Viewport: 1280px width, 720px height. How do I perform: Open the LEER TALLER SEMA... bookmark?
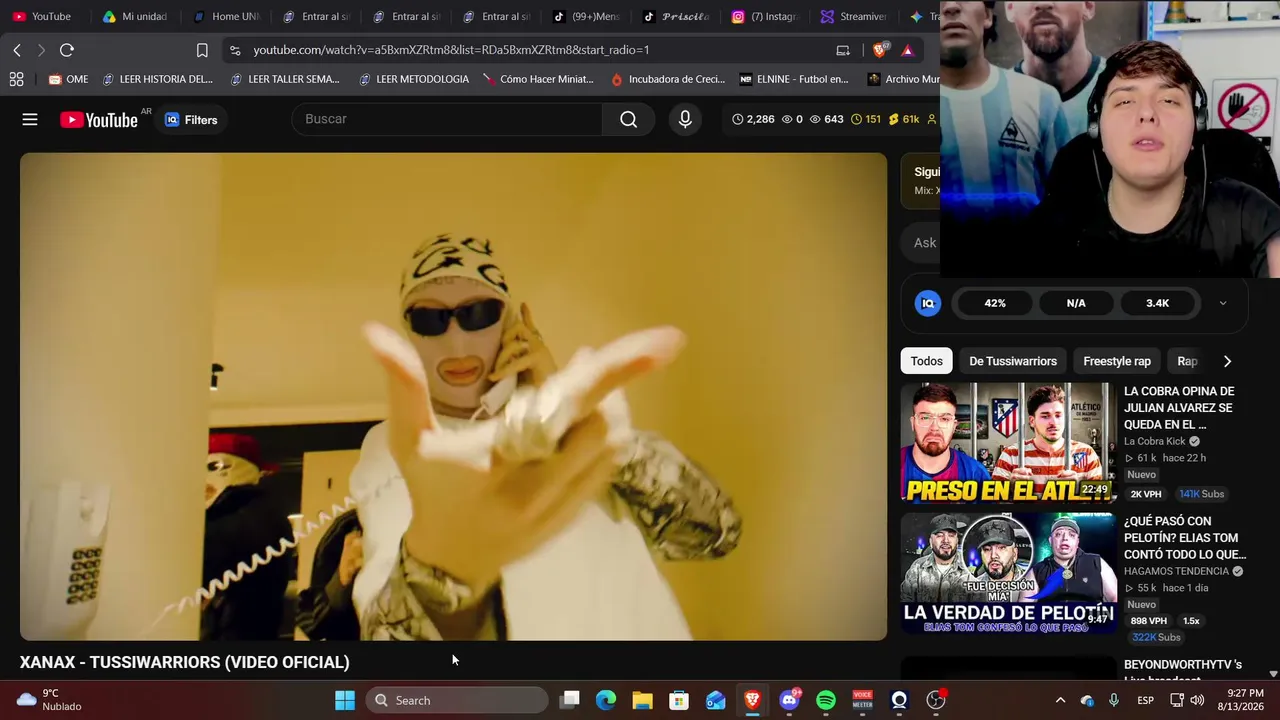click(285, 79)
